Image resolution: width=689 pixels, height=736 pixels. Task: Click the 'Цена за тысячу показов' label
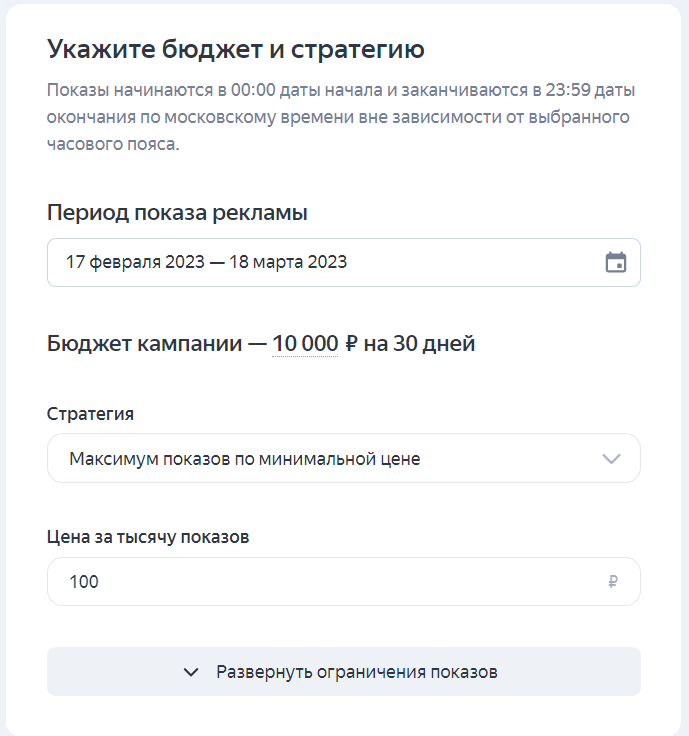[148, 537]
